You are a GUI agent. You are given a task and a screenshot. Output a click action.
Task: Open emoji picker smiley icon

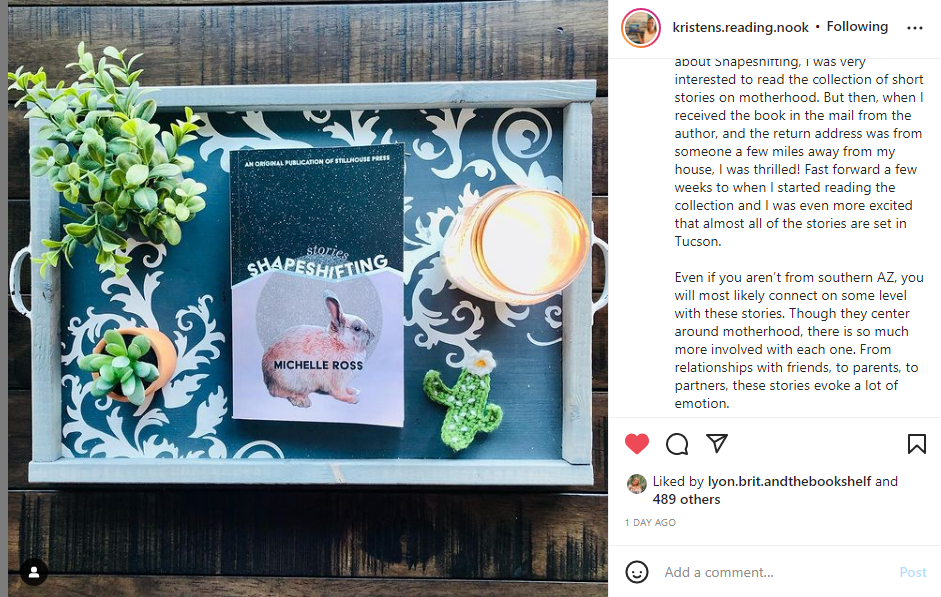(x=637, y=572)
